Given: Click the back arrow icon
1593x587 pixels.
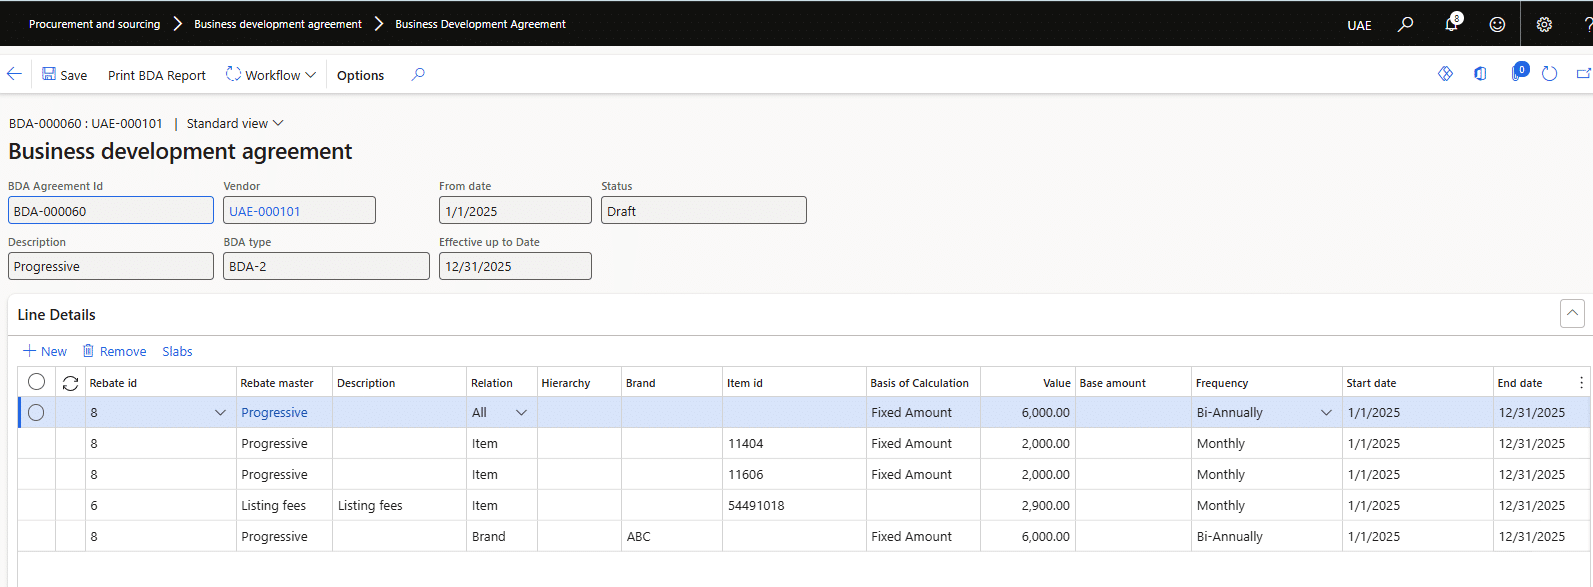Looking at the screenshot, I should [14, 74].
